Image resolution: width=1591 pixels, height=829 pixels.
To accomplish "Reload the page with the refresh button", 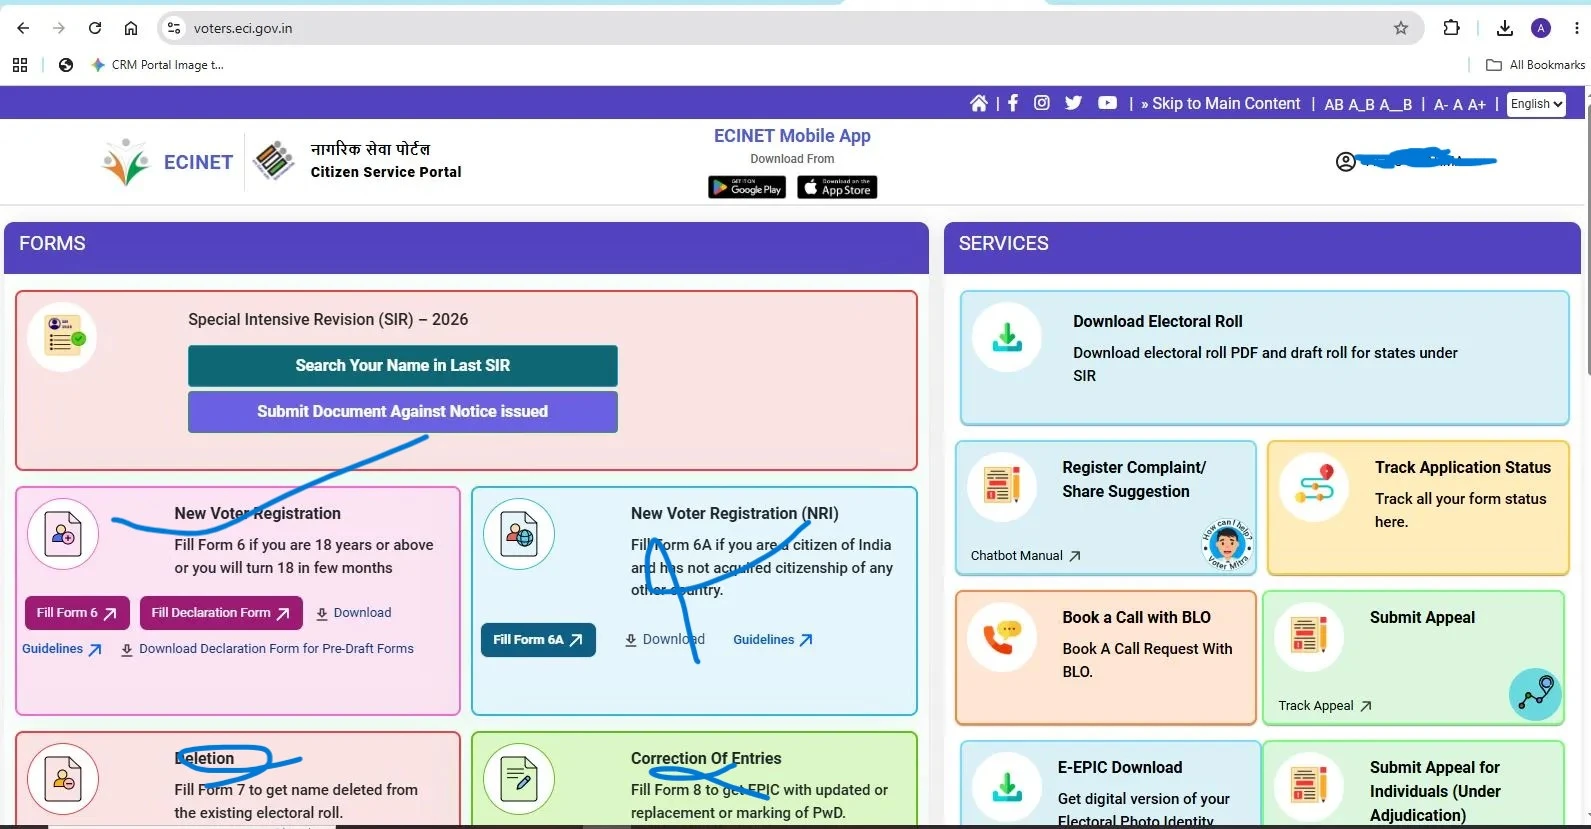I will (x=95, y=28).
